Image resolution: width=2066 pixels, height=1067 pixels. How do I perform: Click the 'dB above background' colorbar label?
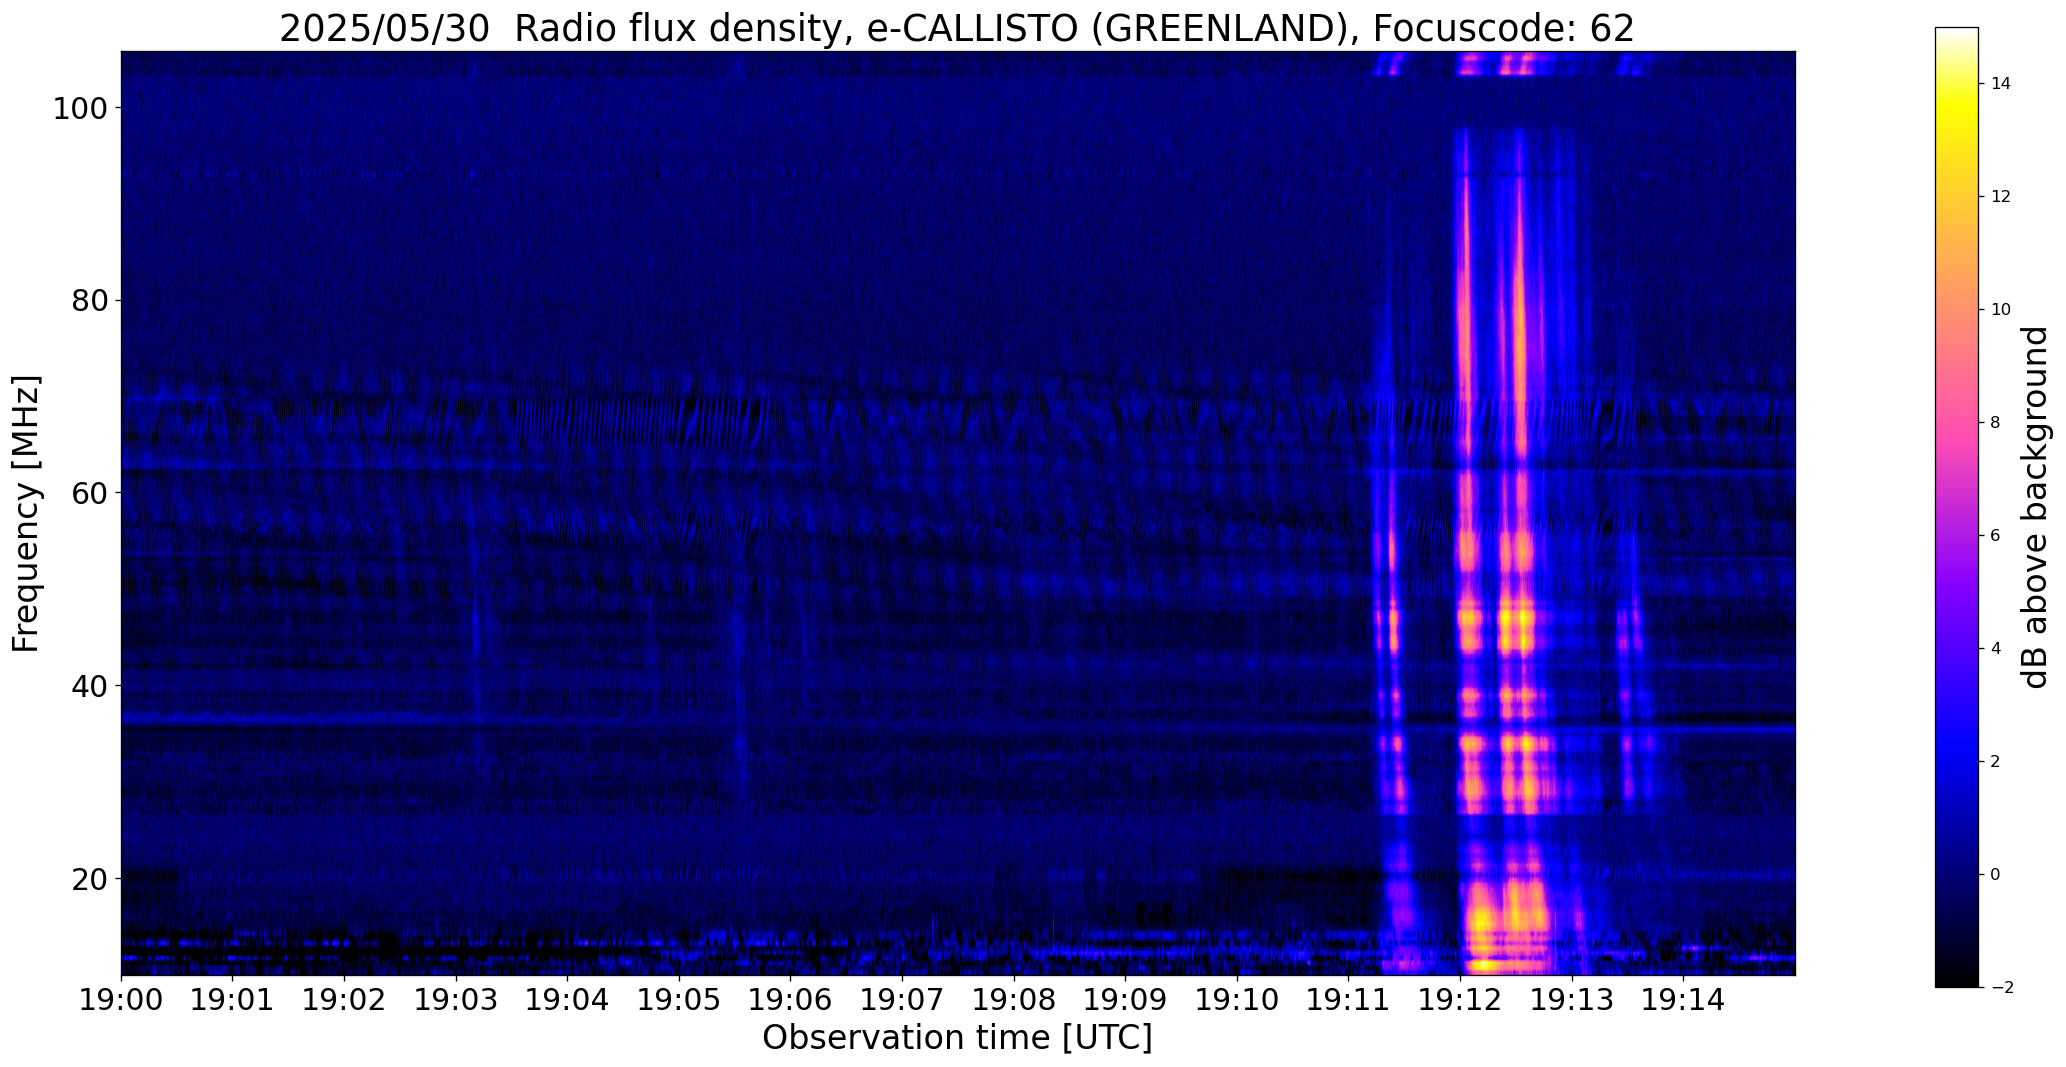[x=2036, y=507]
